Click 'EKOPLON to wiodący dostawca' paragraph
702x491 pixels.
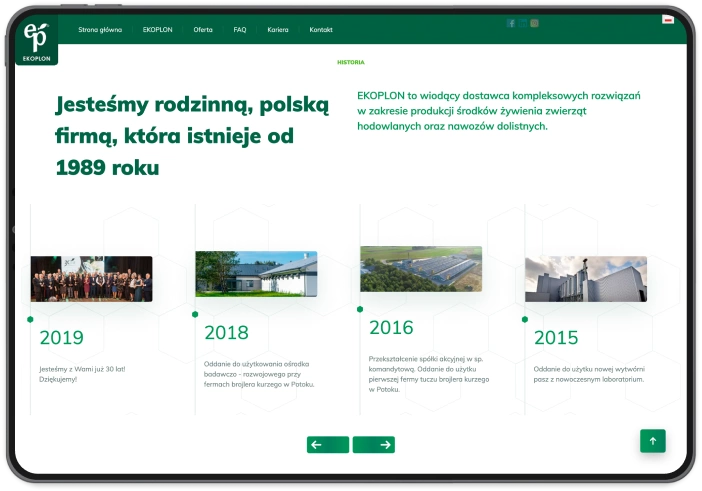(x=499, y=111)
